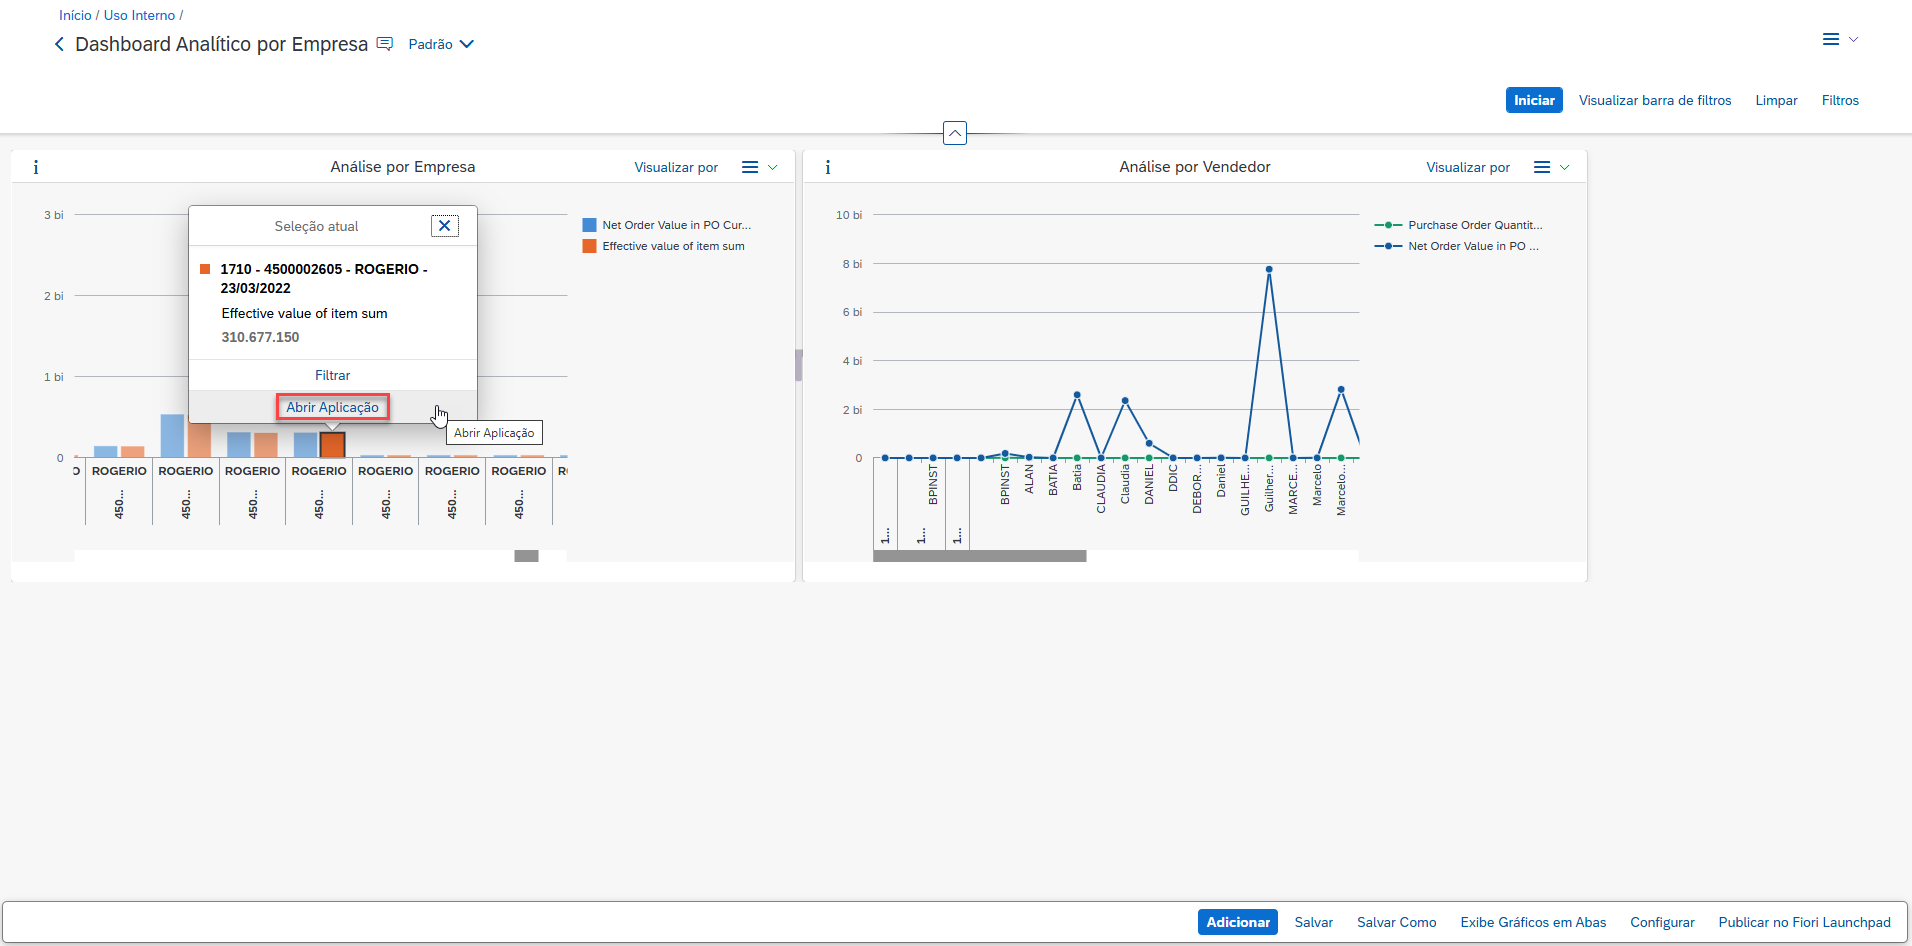This screenshot has width=1912, height=946.
Task: Click the info icon on Análise por Empresa
Action: (36, 167)
